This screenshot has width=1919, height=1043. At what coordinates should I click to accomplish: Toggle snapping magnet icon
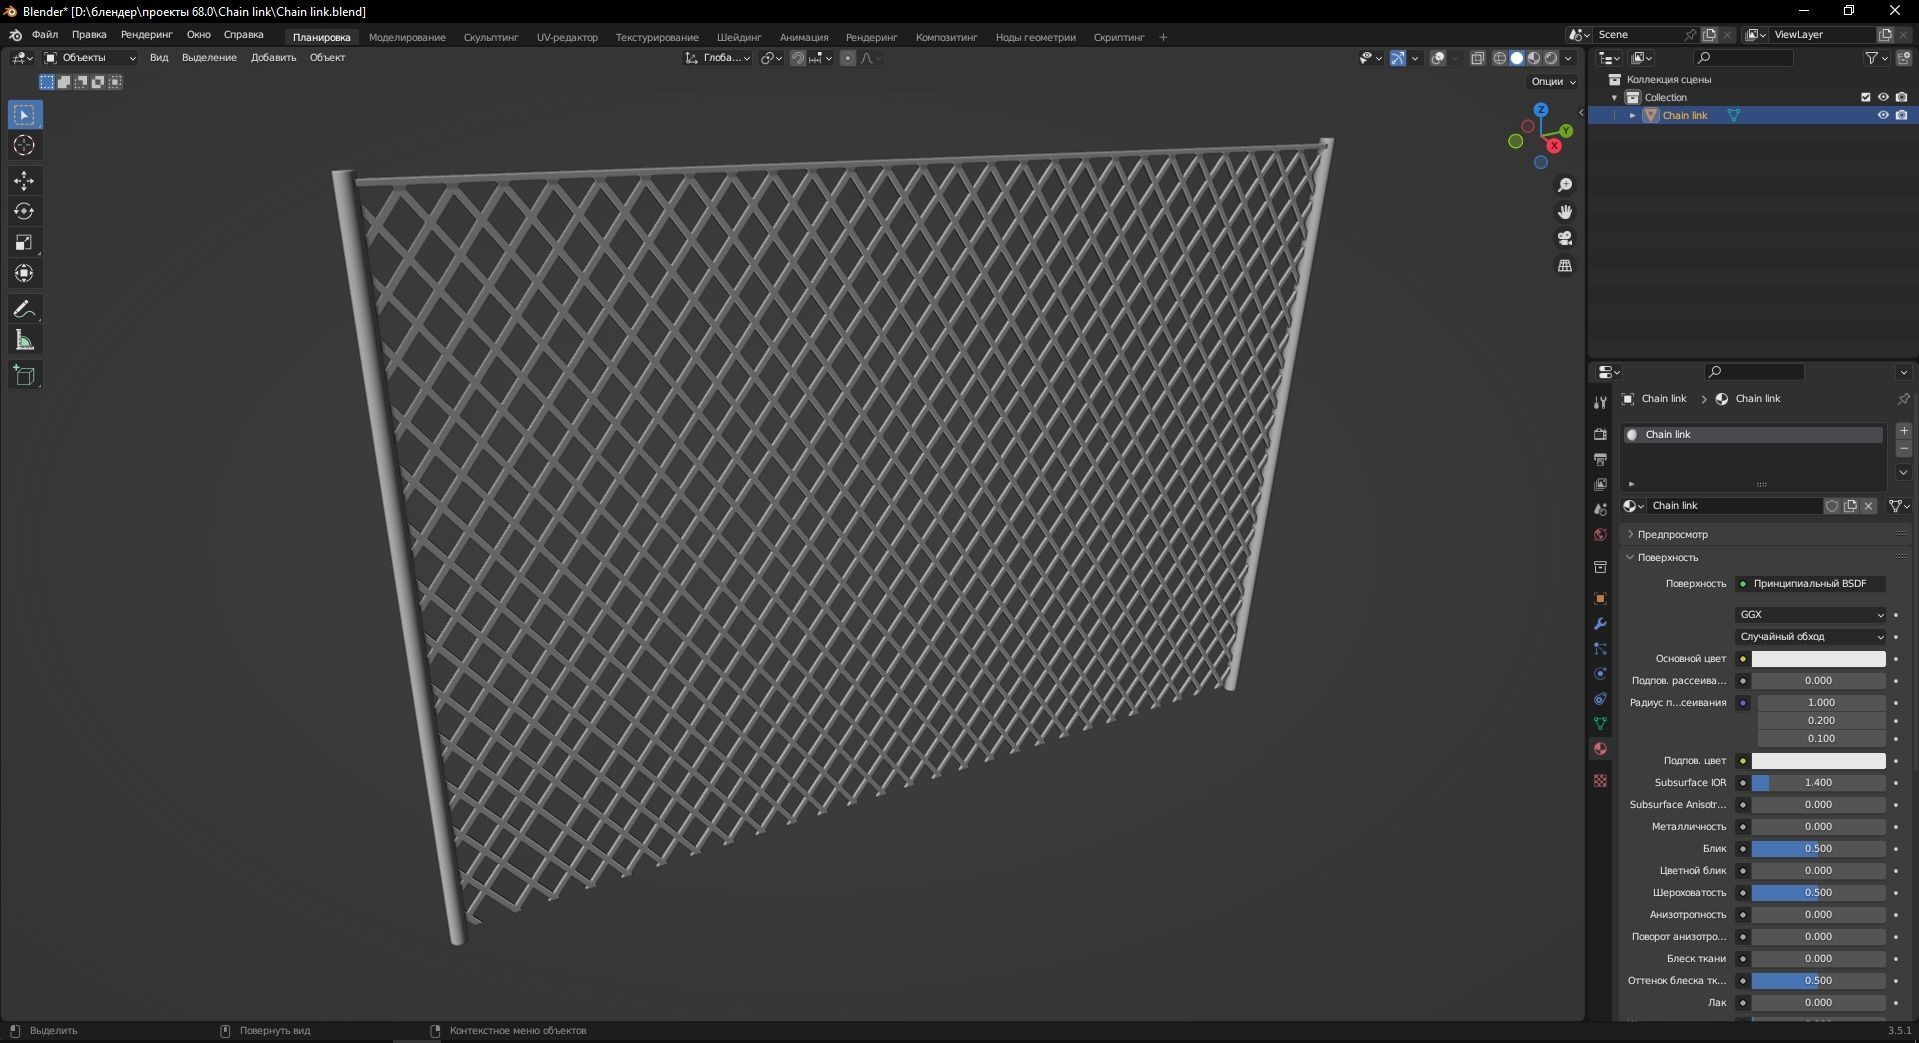point(797,58)
